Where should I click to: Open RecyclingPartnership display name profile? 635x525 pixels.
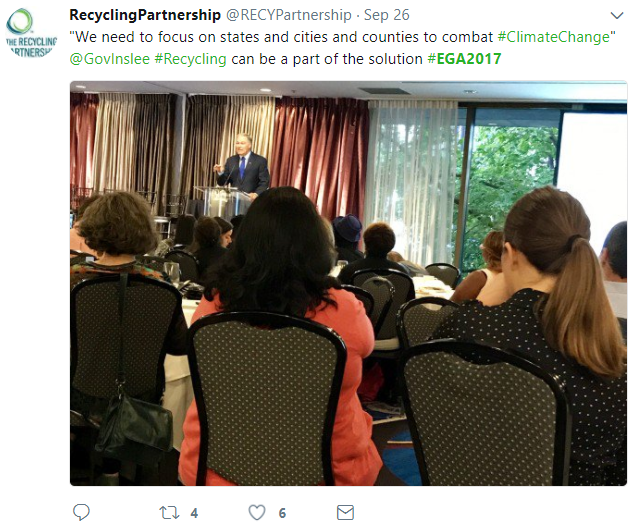(x=145, y=15)
